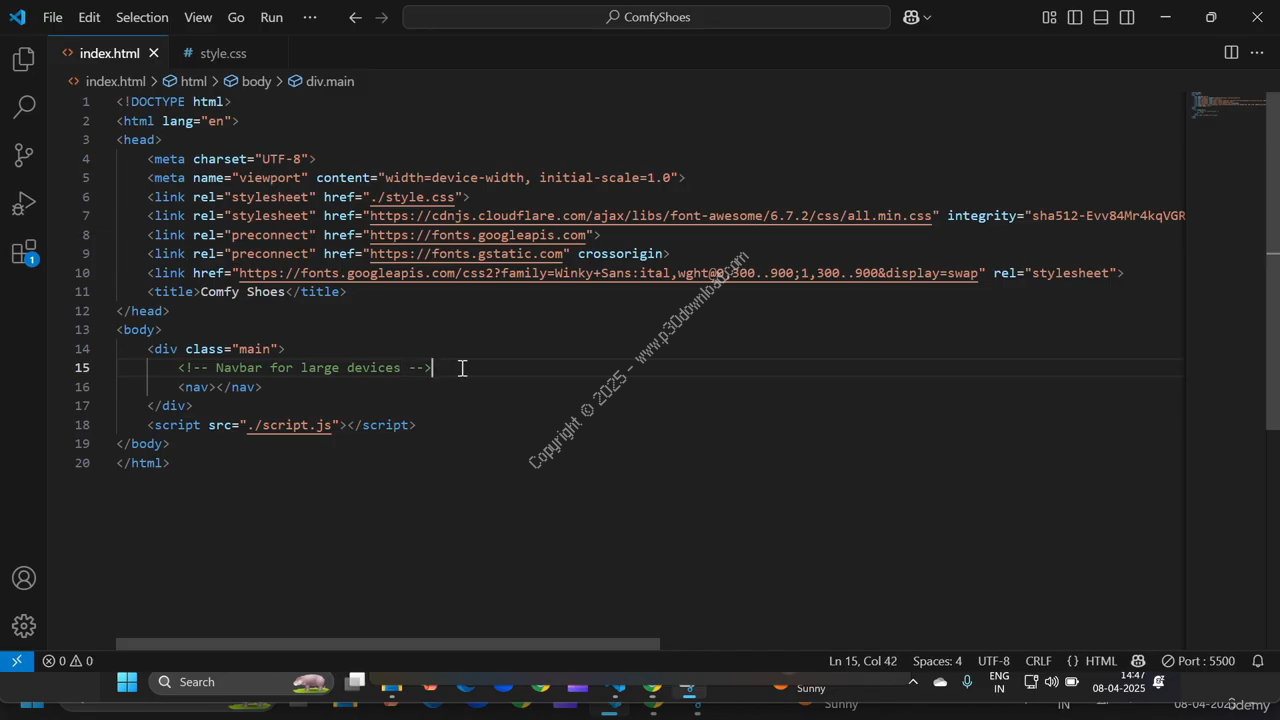Open the Explorer view in activity bar
The image size is (1280, 720).
click(x=24, y=60)
